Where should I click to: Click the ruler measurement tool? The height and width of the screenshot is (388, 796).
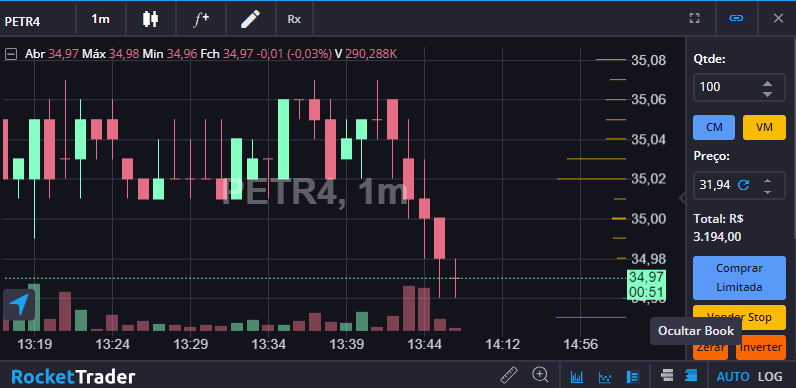coord(509,375)
